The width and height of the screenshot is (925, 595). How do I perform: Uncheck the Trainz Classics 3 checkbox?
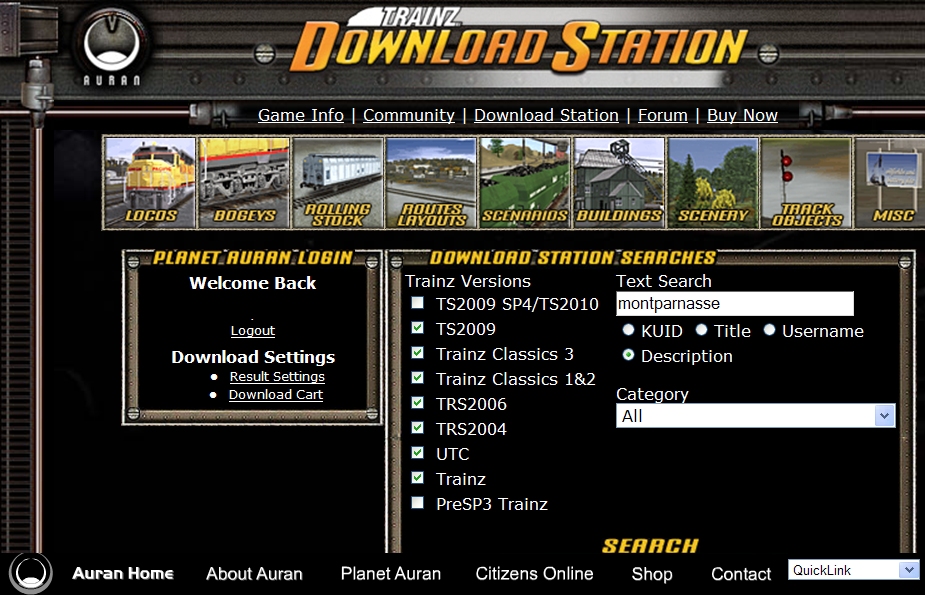(418, 353)
